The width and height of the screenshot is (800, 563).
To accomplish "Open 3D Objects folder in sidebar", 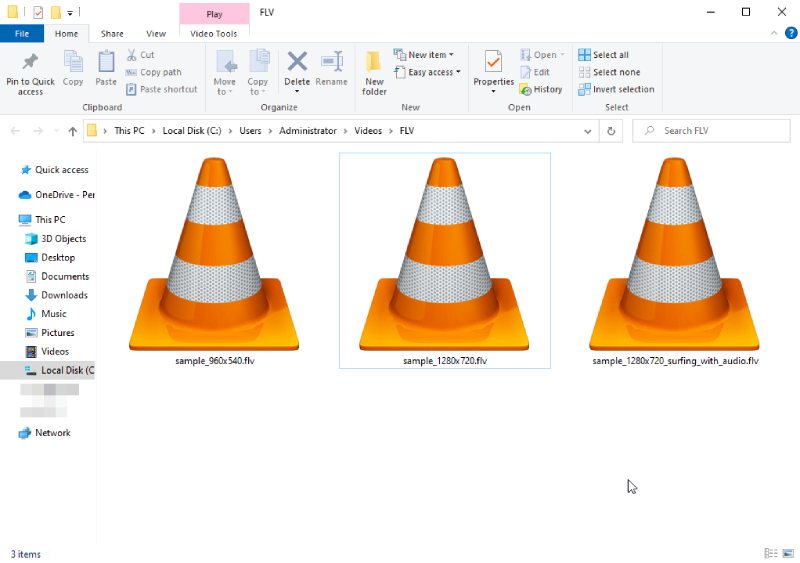I will click(x=56, y=238).
